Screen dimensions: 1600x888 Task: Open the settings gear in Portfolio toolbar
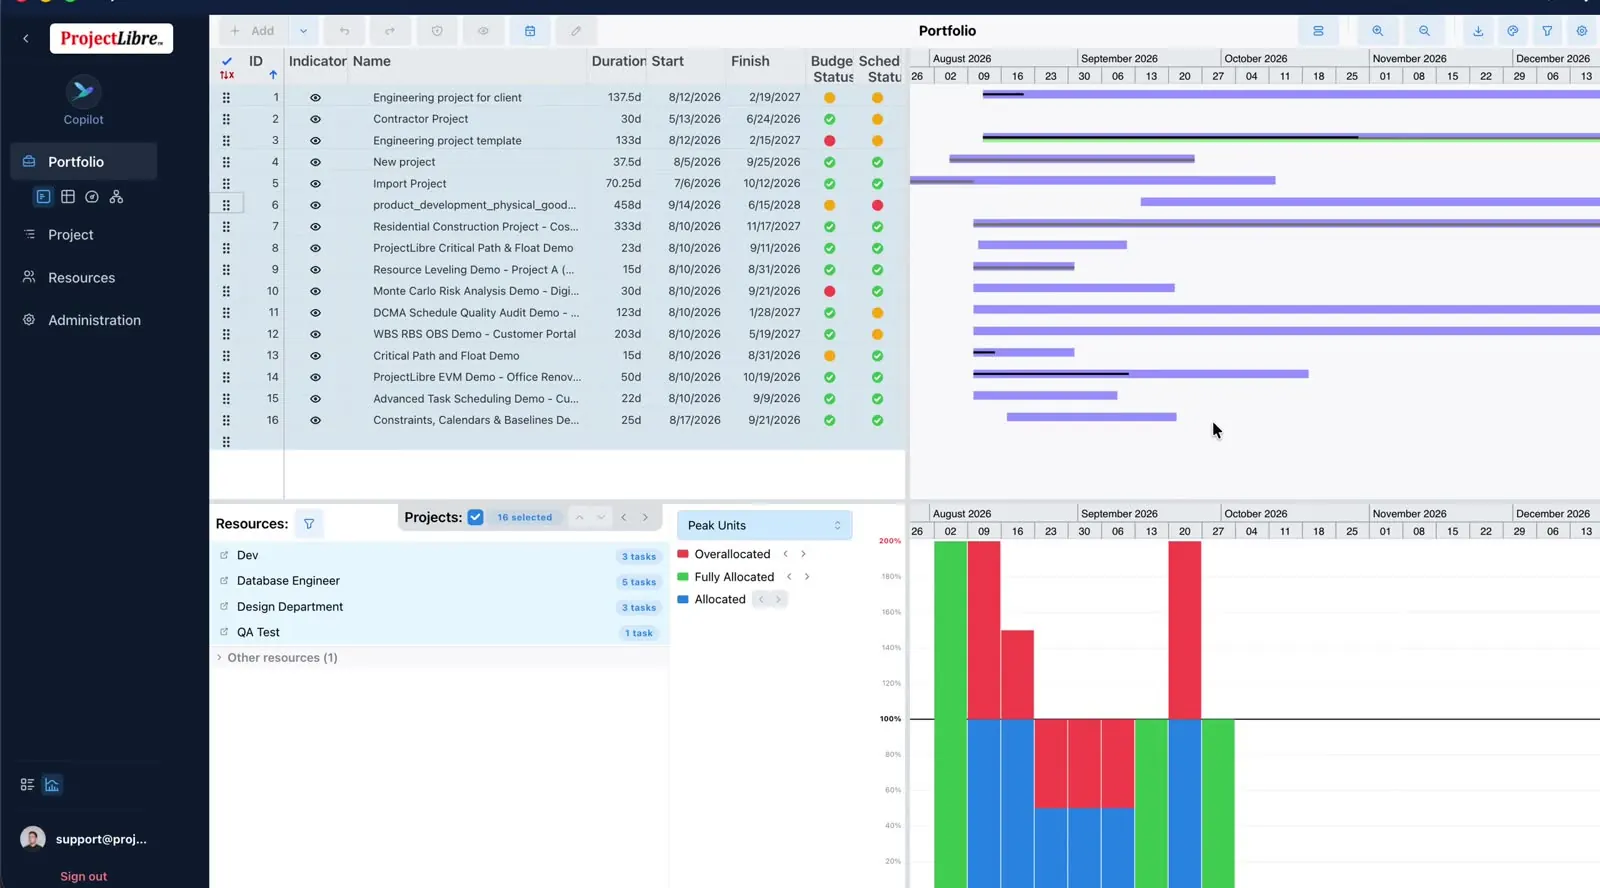(x=1582, y=31)
